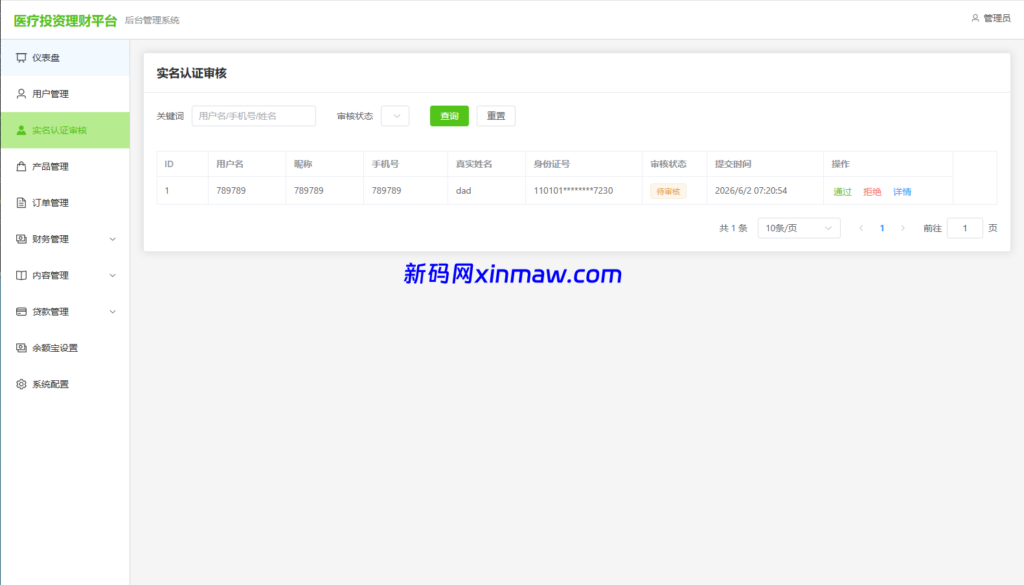
Task: Click the 身份证号 column header
Action: click(552, 164)
